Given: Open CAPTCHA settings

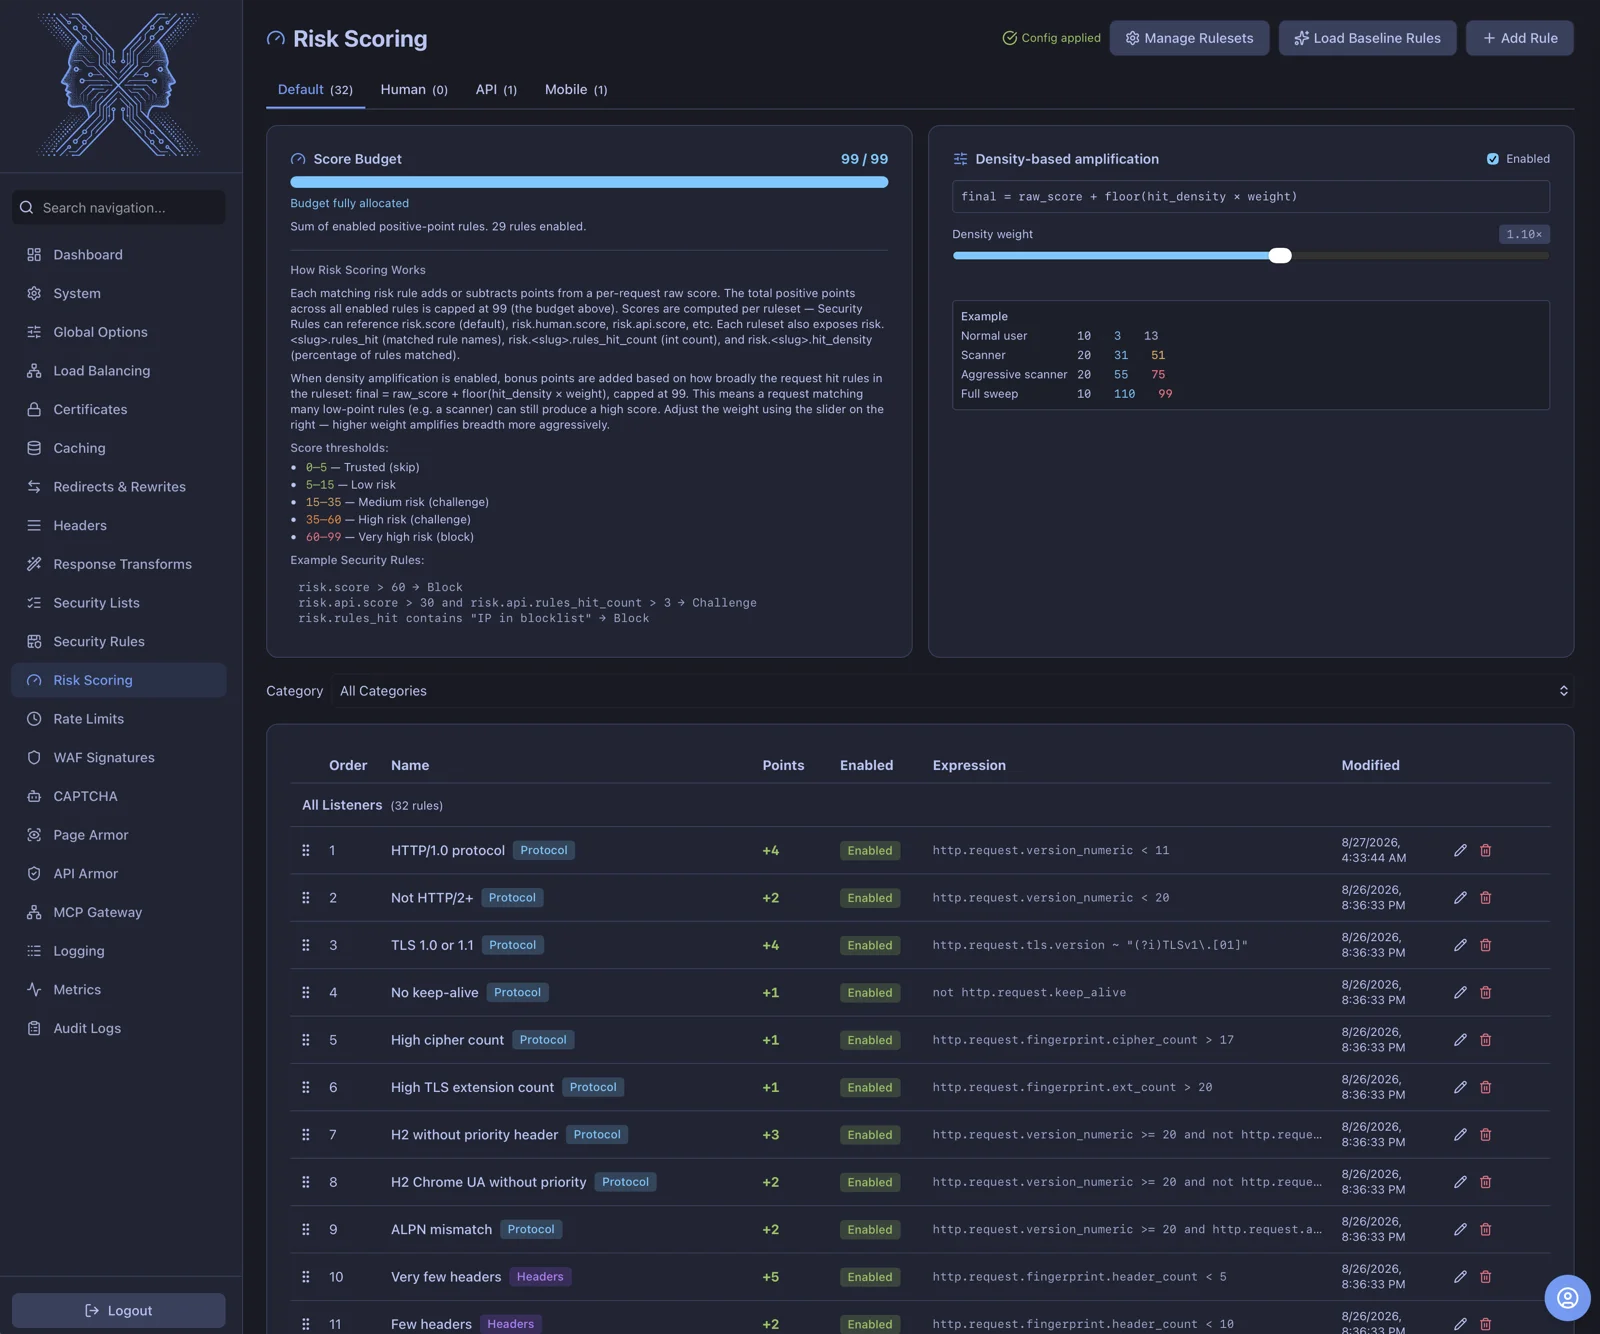Looking at the screenshot, I should coord(118,796).
